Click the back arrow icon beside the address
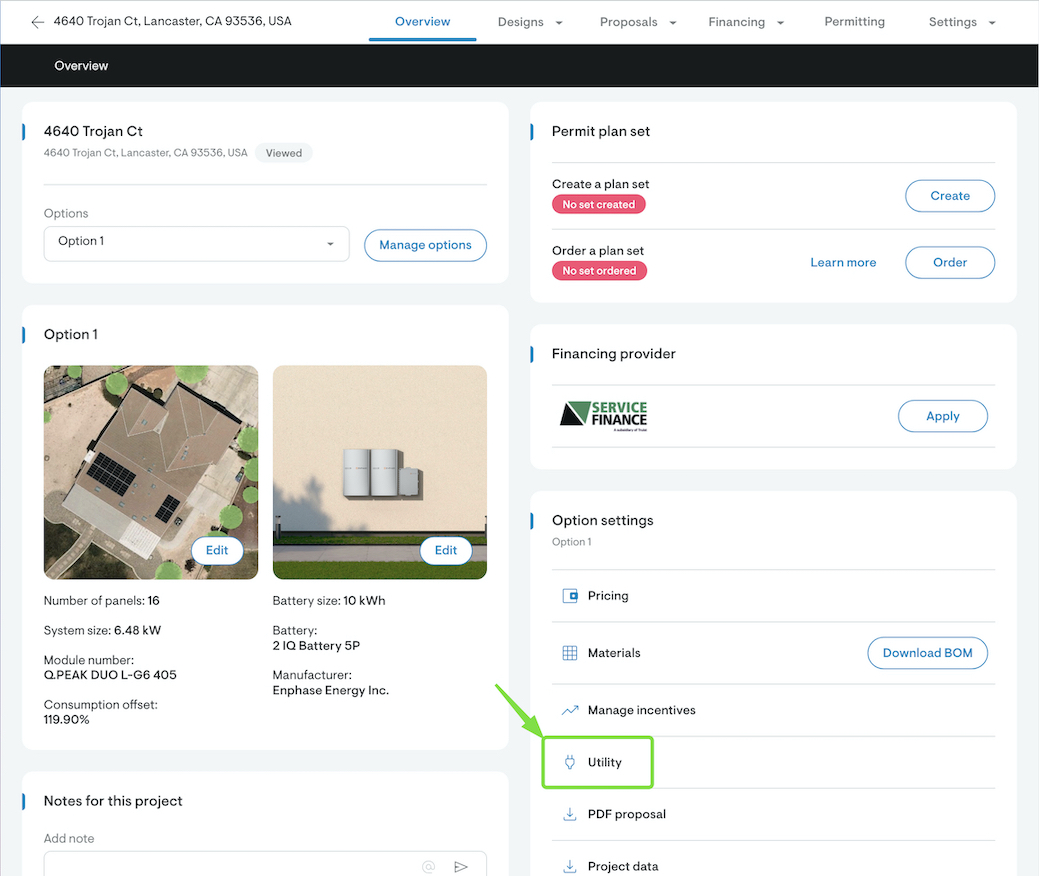Viewport: 1039px width, 876px height. [37, 22]
